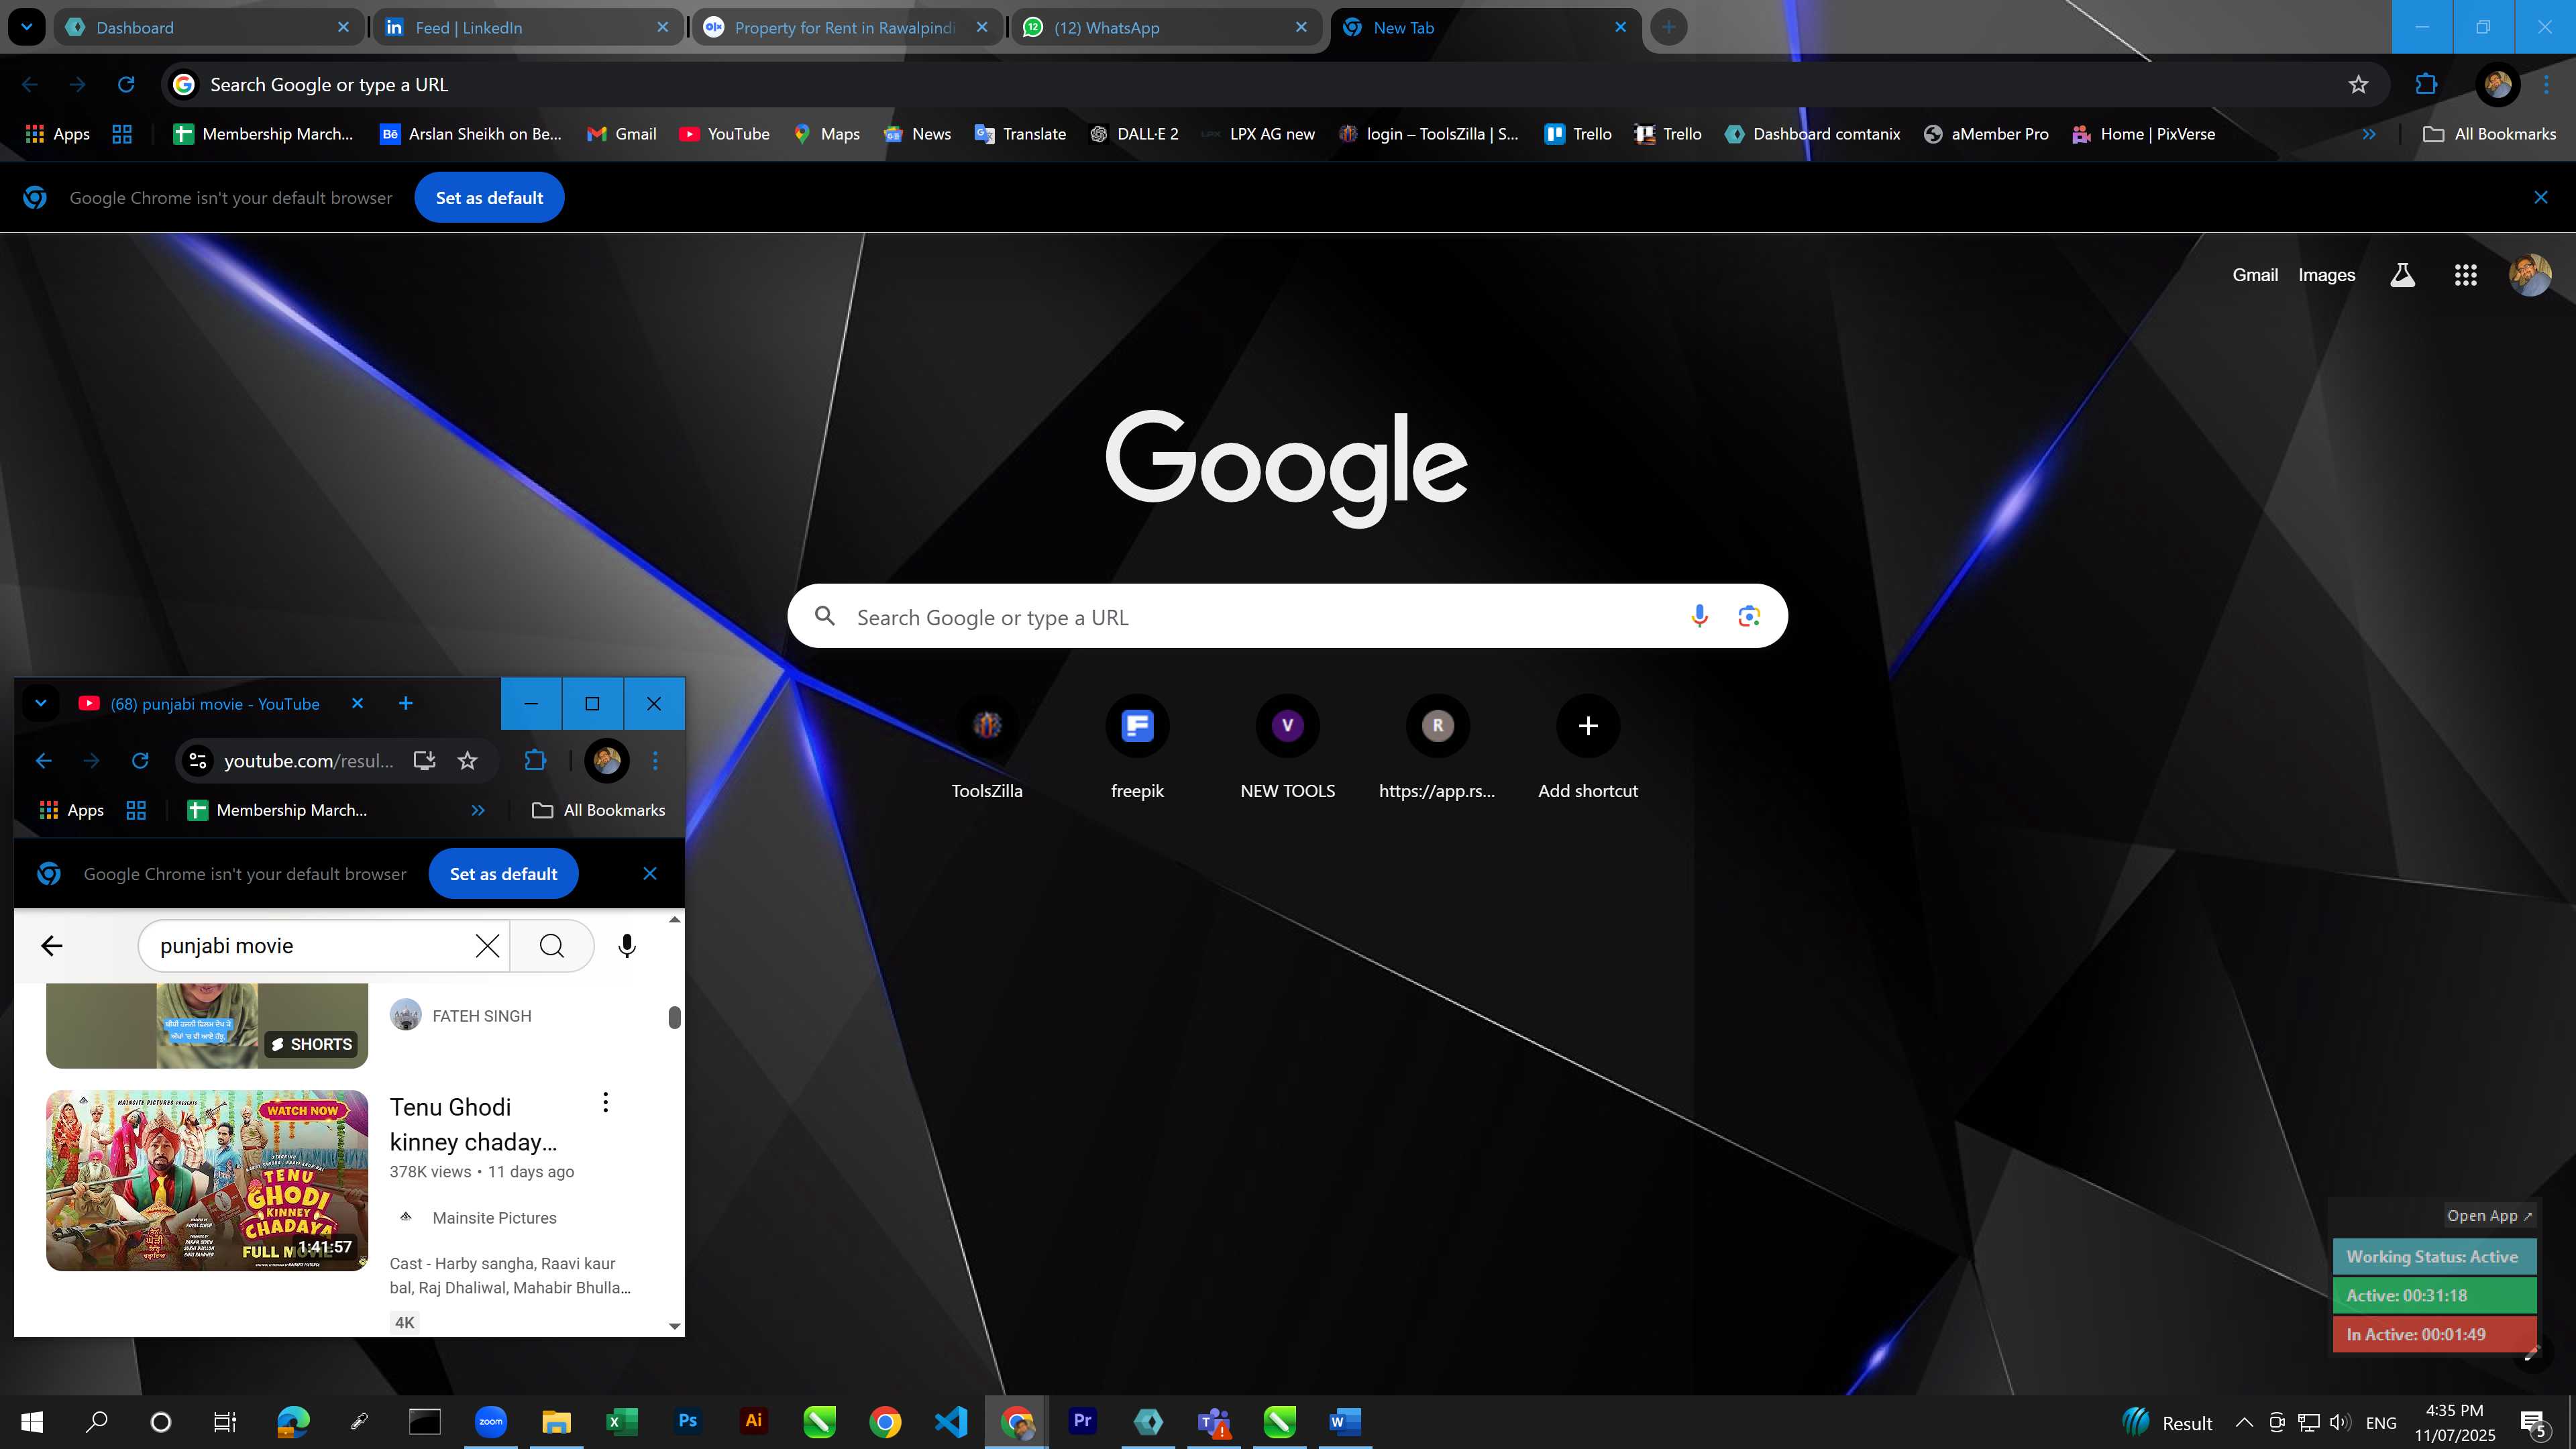
Task: Open All Bookmarks folder in main window
Action: (x=2490, y=134)
